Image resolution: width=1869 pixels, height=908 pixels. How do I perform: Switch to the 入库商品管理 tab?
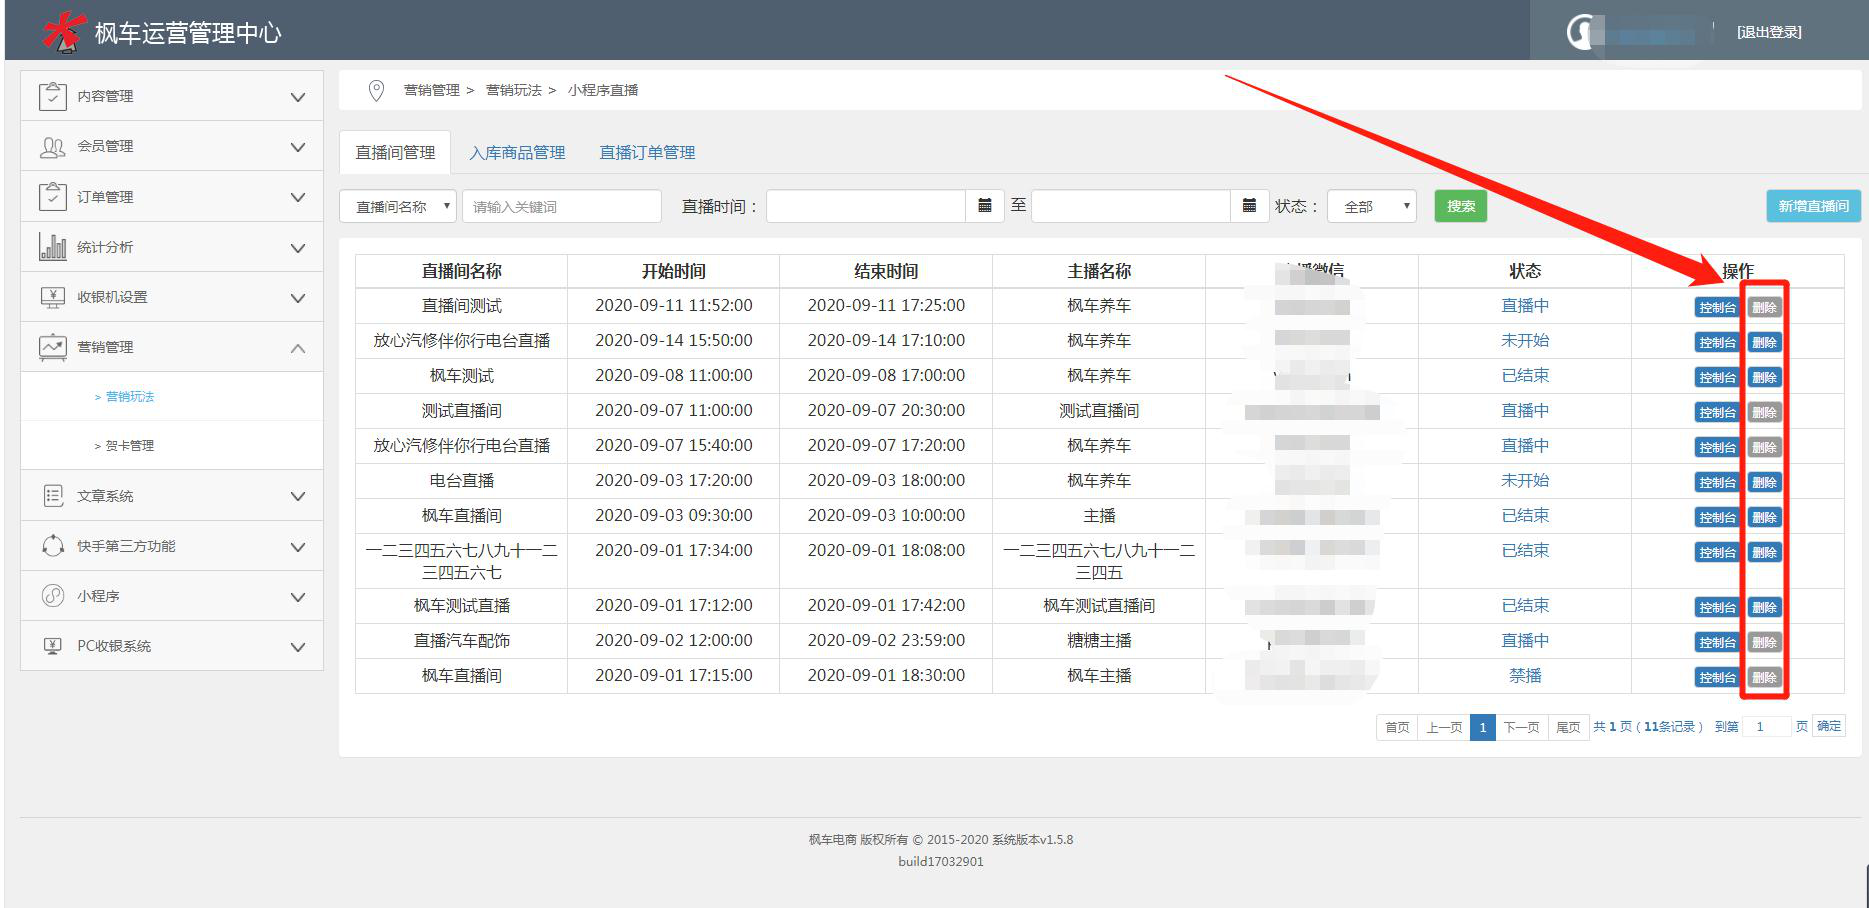tap(517, 153)
